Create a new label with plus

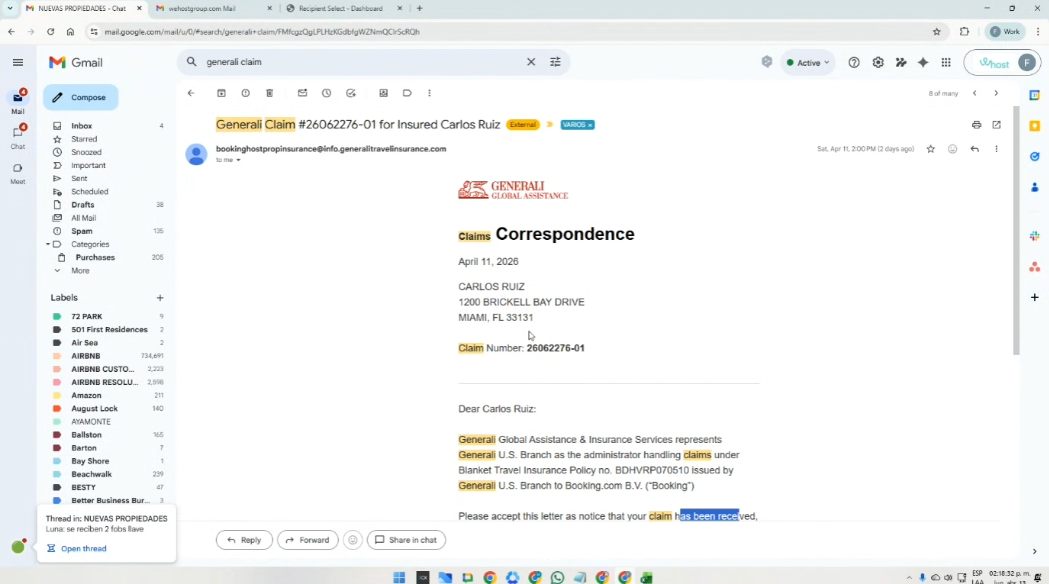point(160,298)
